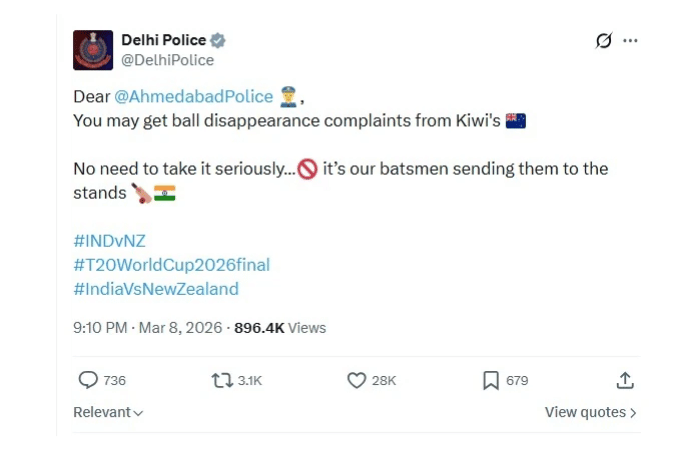This screenshot has height=450, width=700.
Task: Expand the Relevant sort dropdown
Action: tap(108, 412)
